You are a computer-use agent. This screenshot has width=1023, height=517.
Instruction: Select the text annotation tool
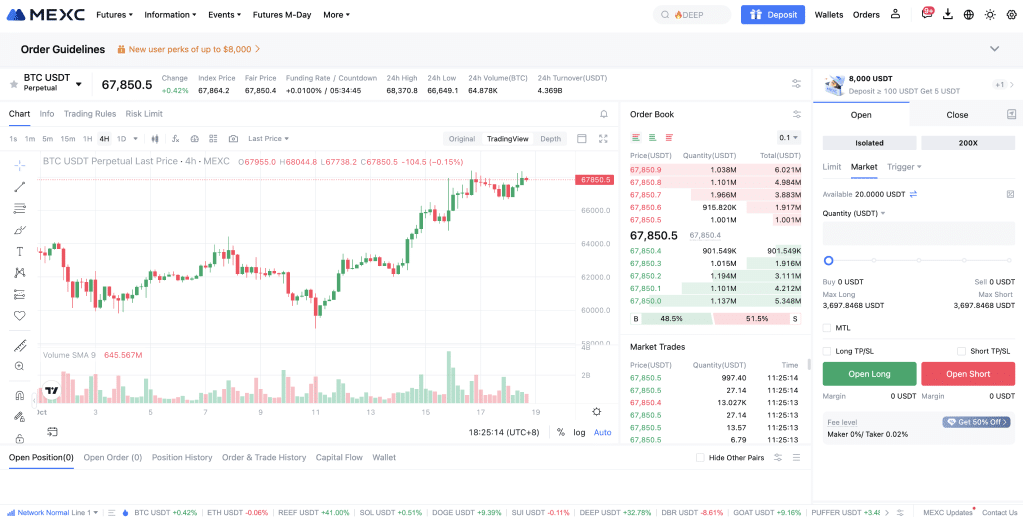pyautogui.click(x=20, y=251)
